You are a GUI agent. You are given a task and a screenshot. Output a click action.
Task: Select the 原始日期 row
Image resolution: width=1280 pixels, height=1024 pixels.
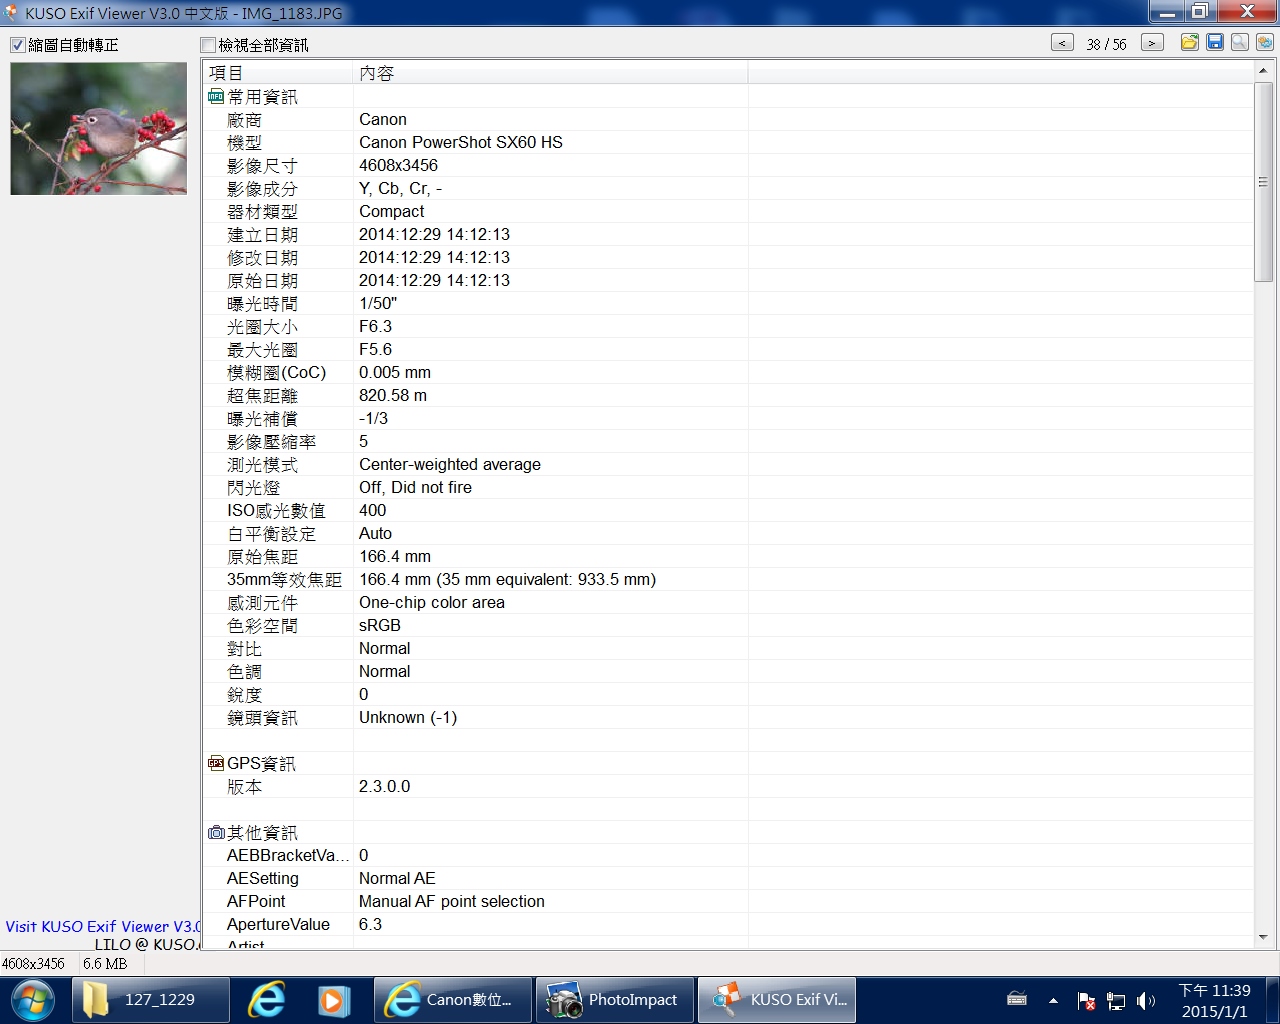727,280
